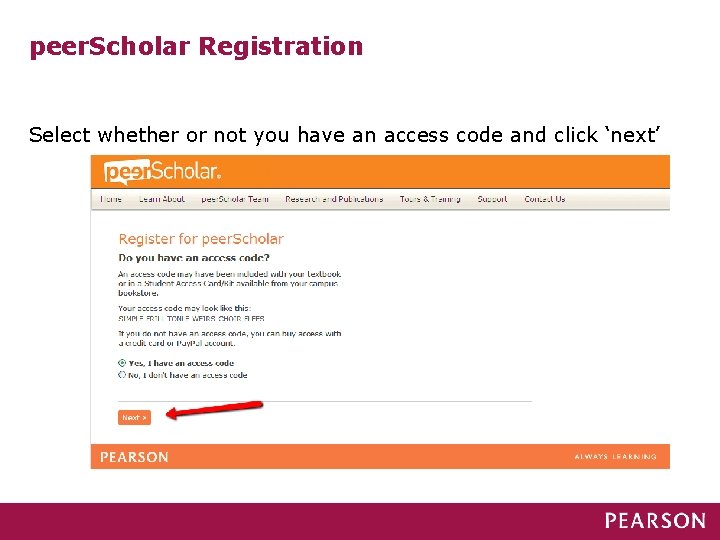Open the Home menu item
Image resolution: width=720 pixels, height=540 pixels.
(110, 199)
